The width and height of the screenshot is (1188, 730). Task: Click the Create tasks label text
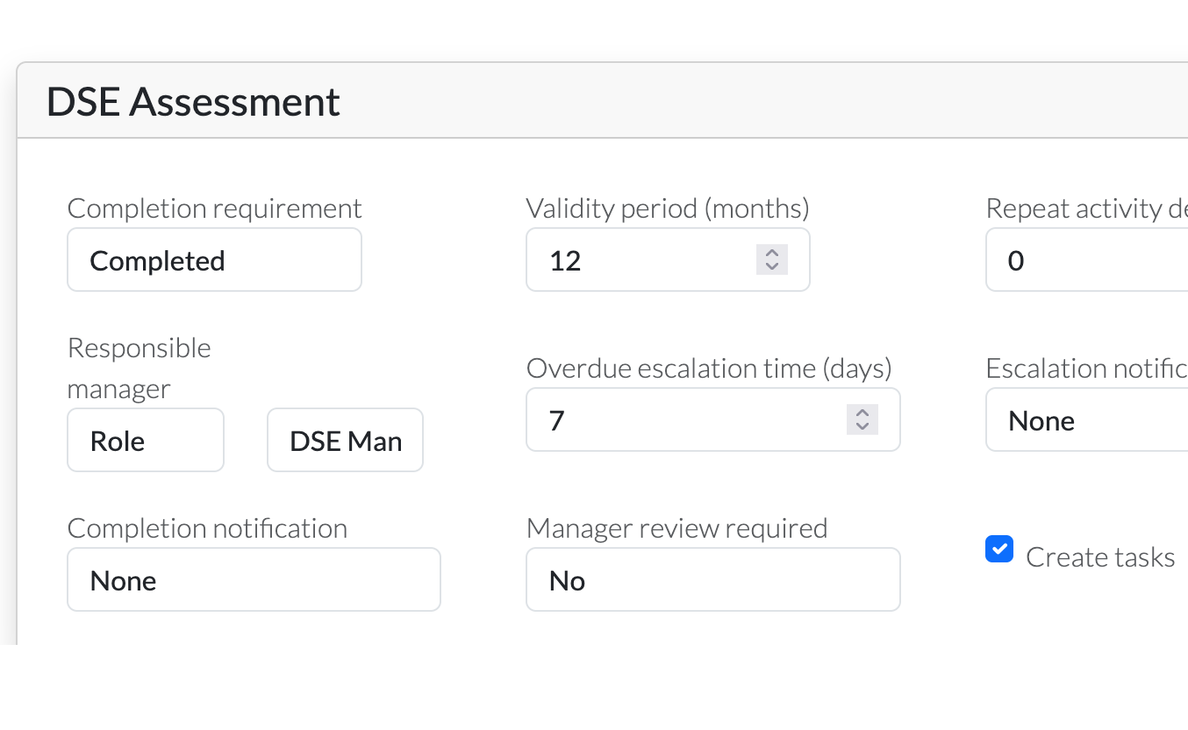click(1100, 557)
